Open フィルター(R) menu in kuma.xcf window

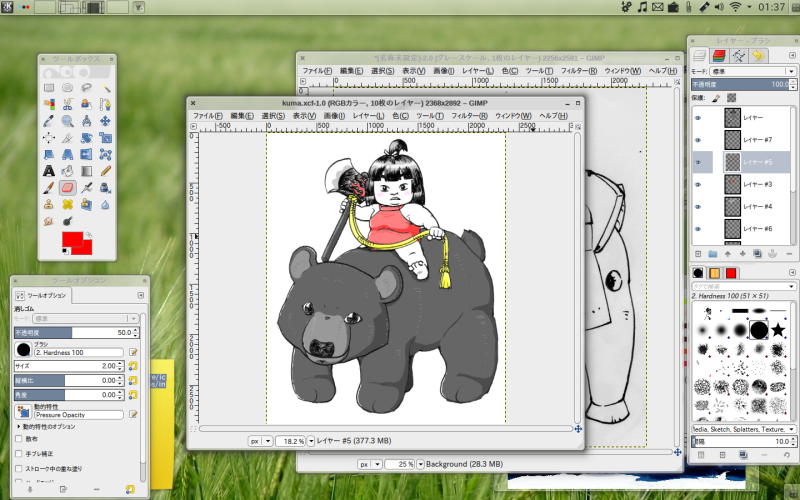click(469, 116)
